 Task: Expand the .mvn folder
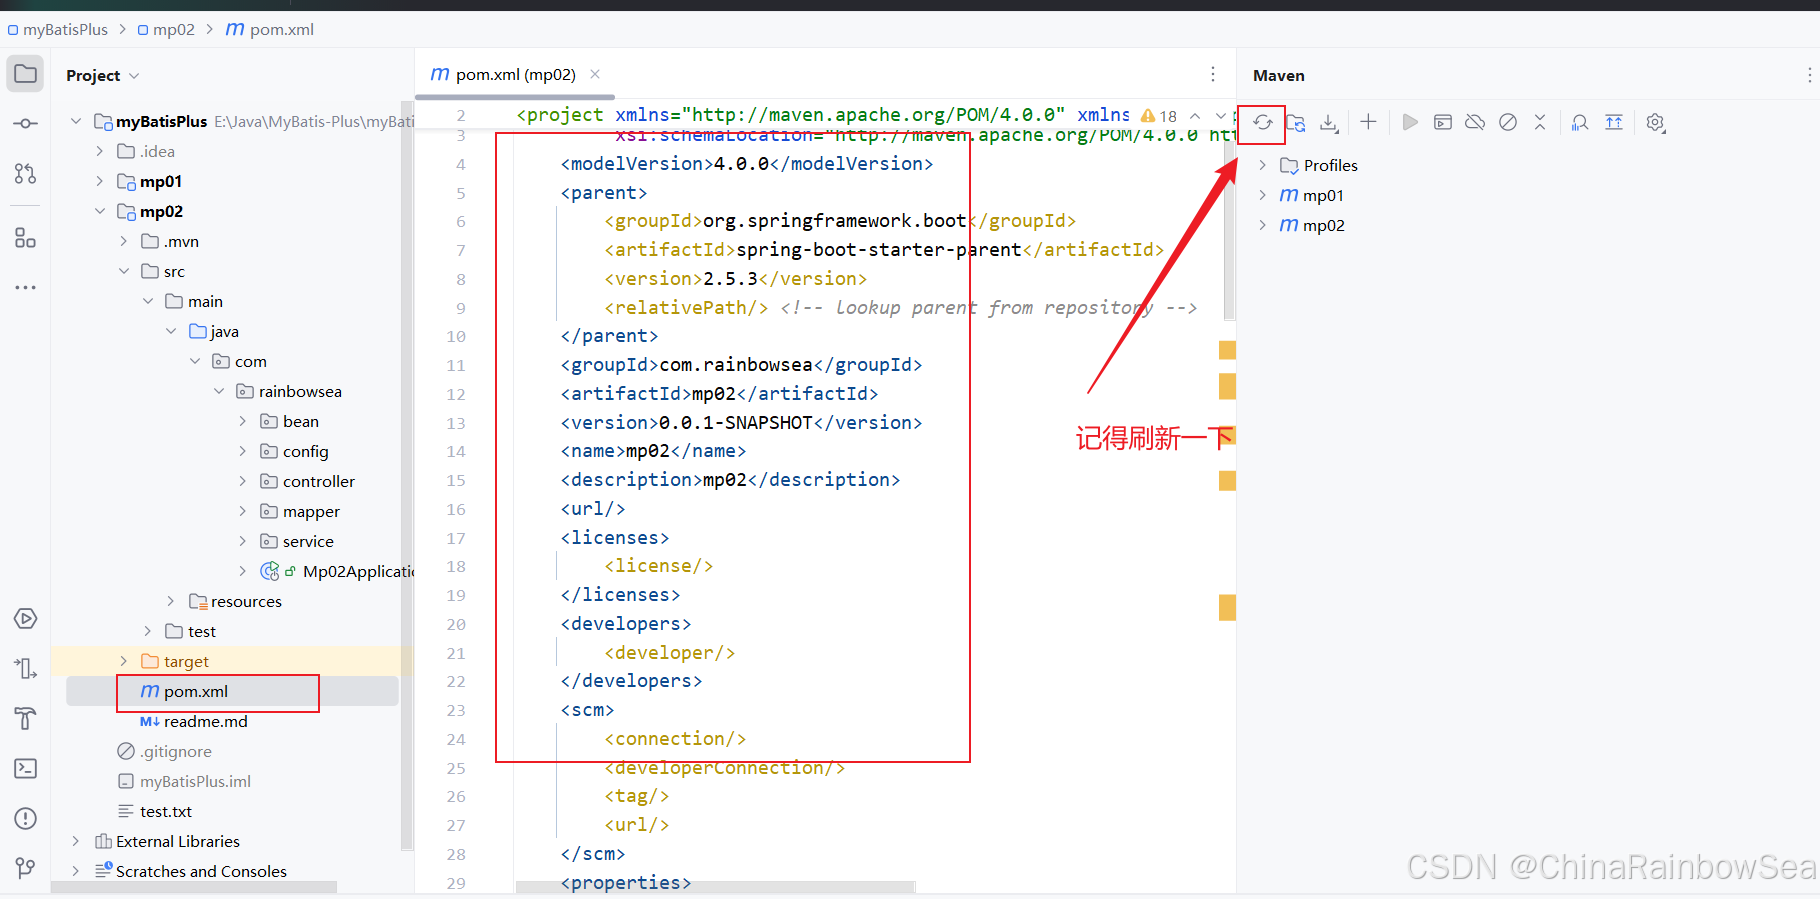tap(124, 241)
